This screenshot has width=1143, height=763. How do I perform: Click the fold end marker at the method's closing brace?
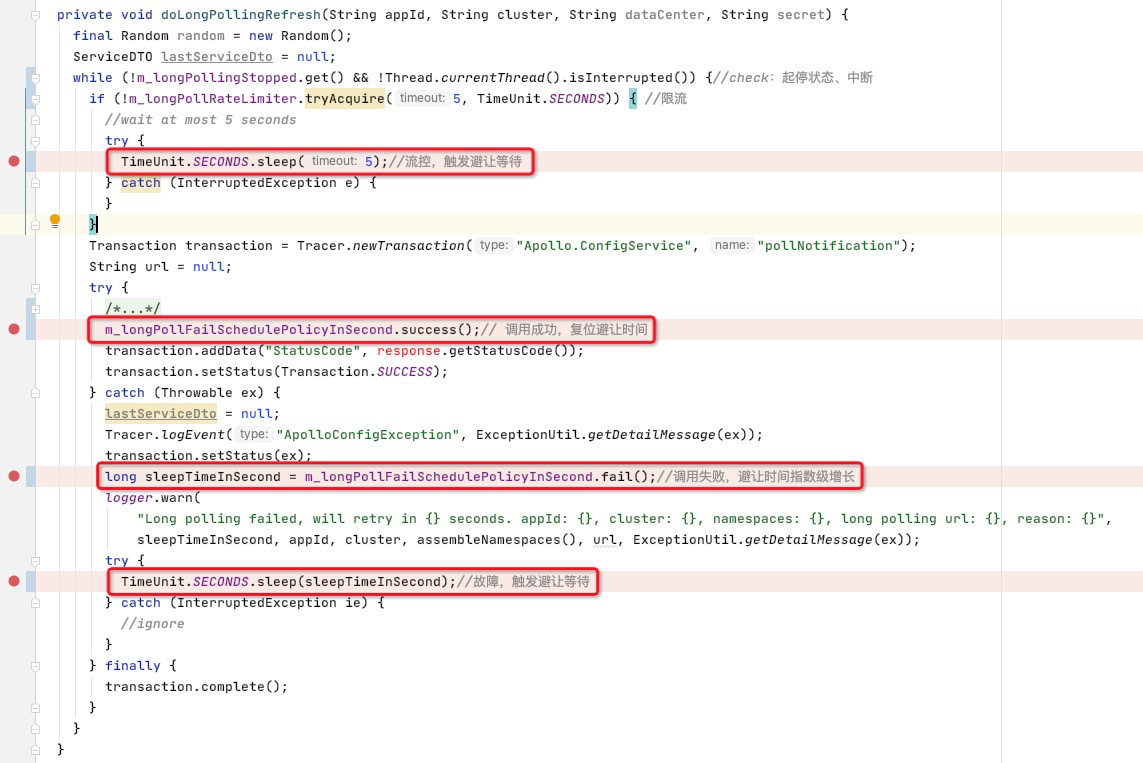pos(35,749)
